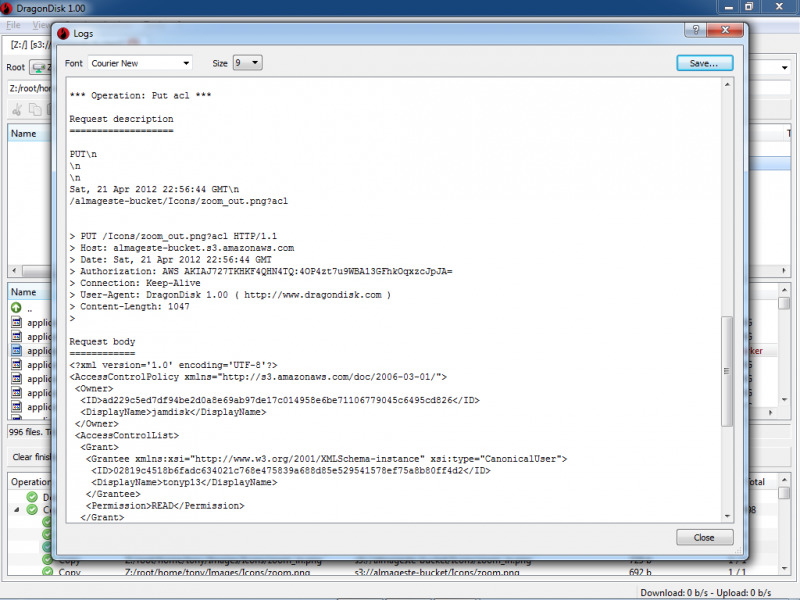Viewport: 800px width, 600px height.
Task: Click the DragonDisk app icon in main title bar
Action: (x=7, y=8)
